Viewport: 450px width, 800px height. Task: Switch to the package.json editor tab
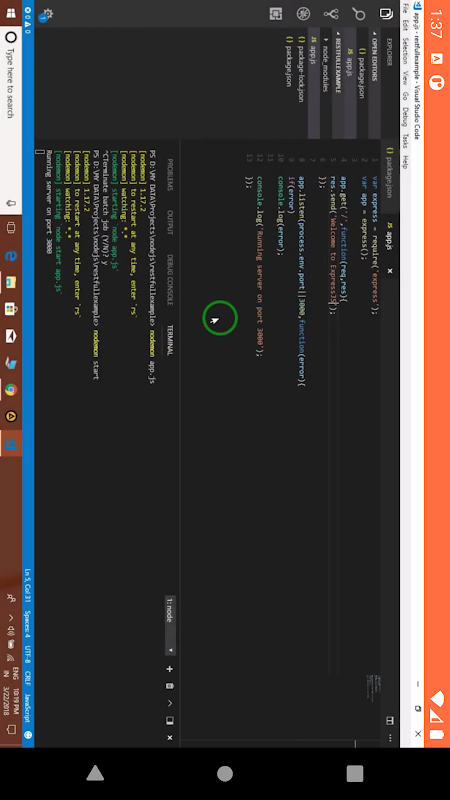coord(390,175)
